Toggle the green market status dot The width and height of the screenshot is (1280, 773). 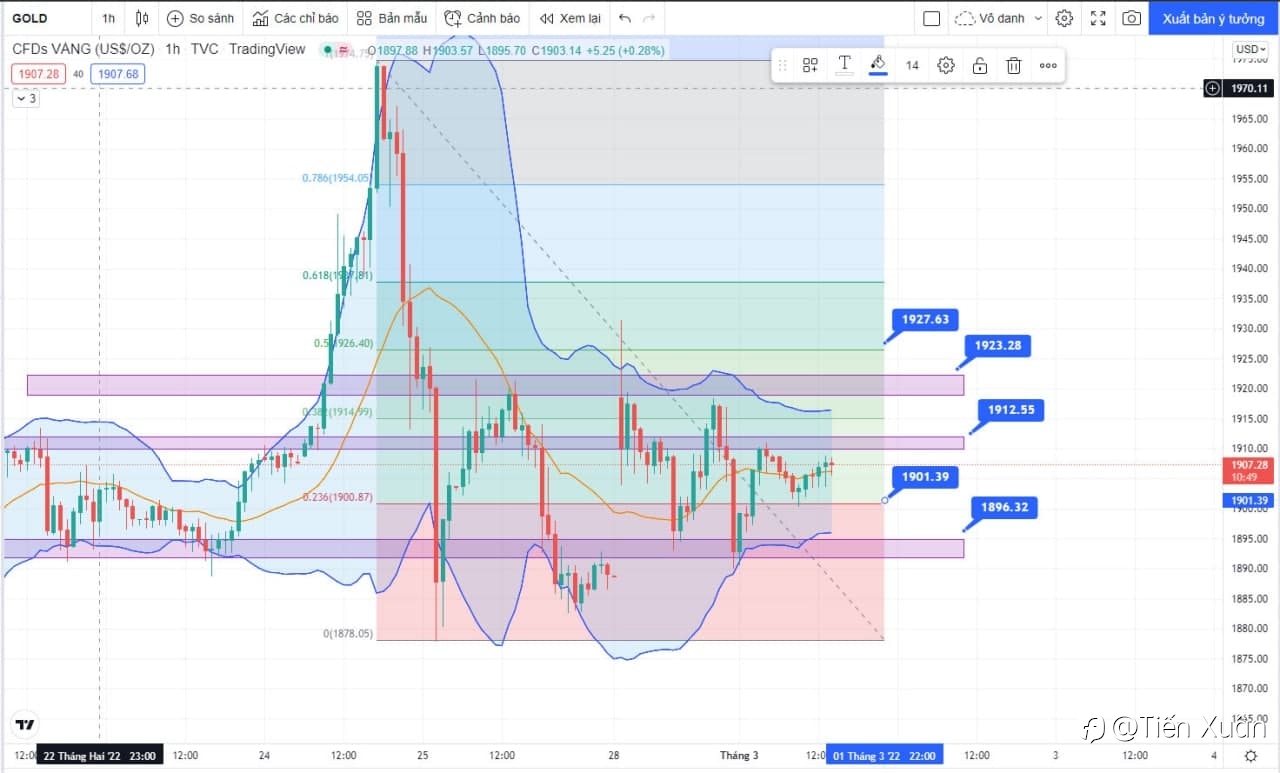click(x=327, y=49)
